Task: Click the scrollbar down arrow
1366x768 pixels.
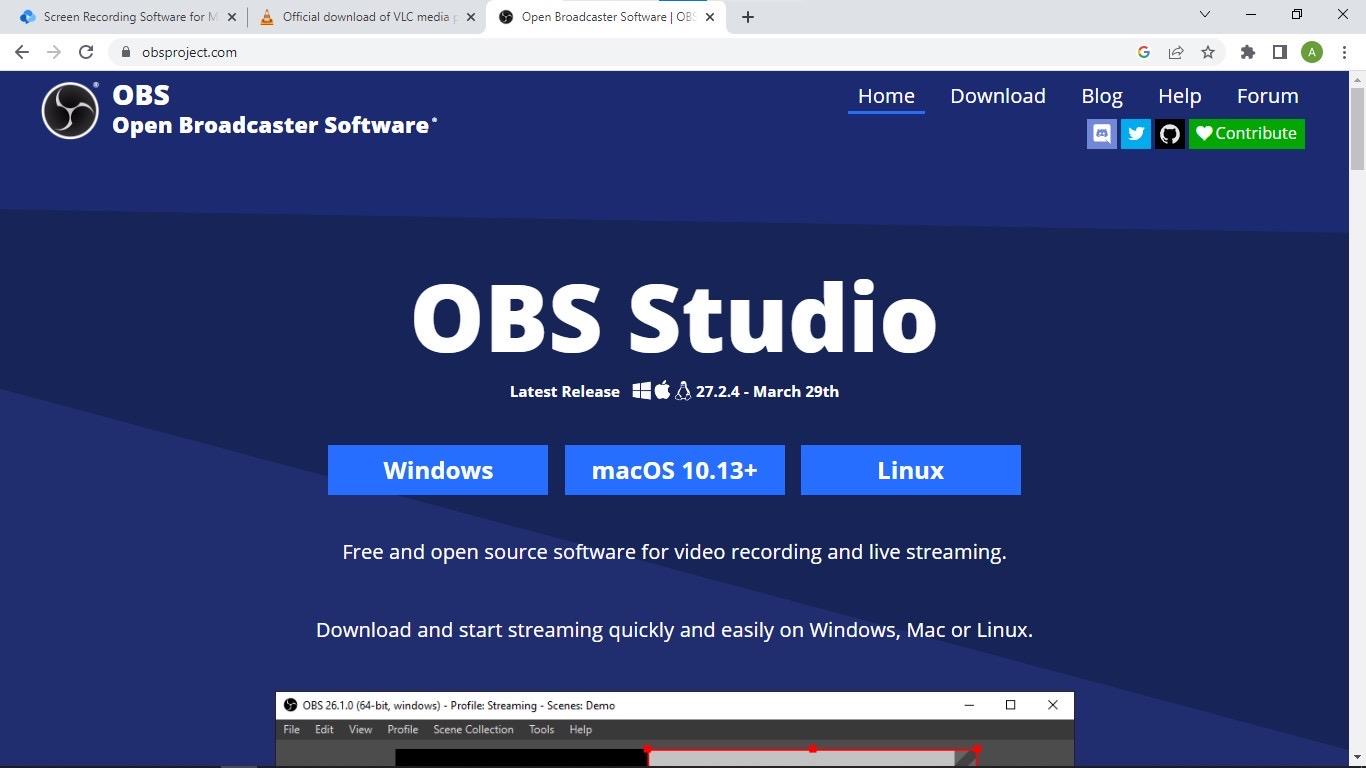Action: pos(1357,757)
